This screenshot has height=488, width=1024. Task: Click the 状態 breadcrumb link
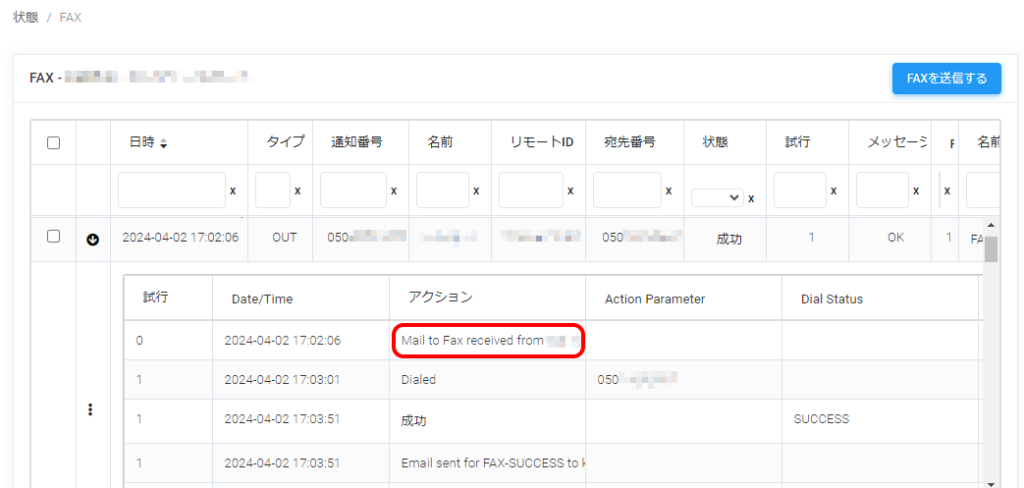(x=26, y=19)
